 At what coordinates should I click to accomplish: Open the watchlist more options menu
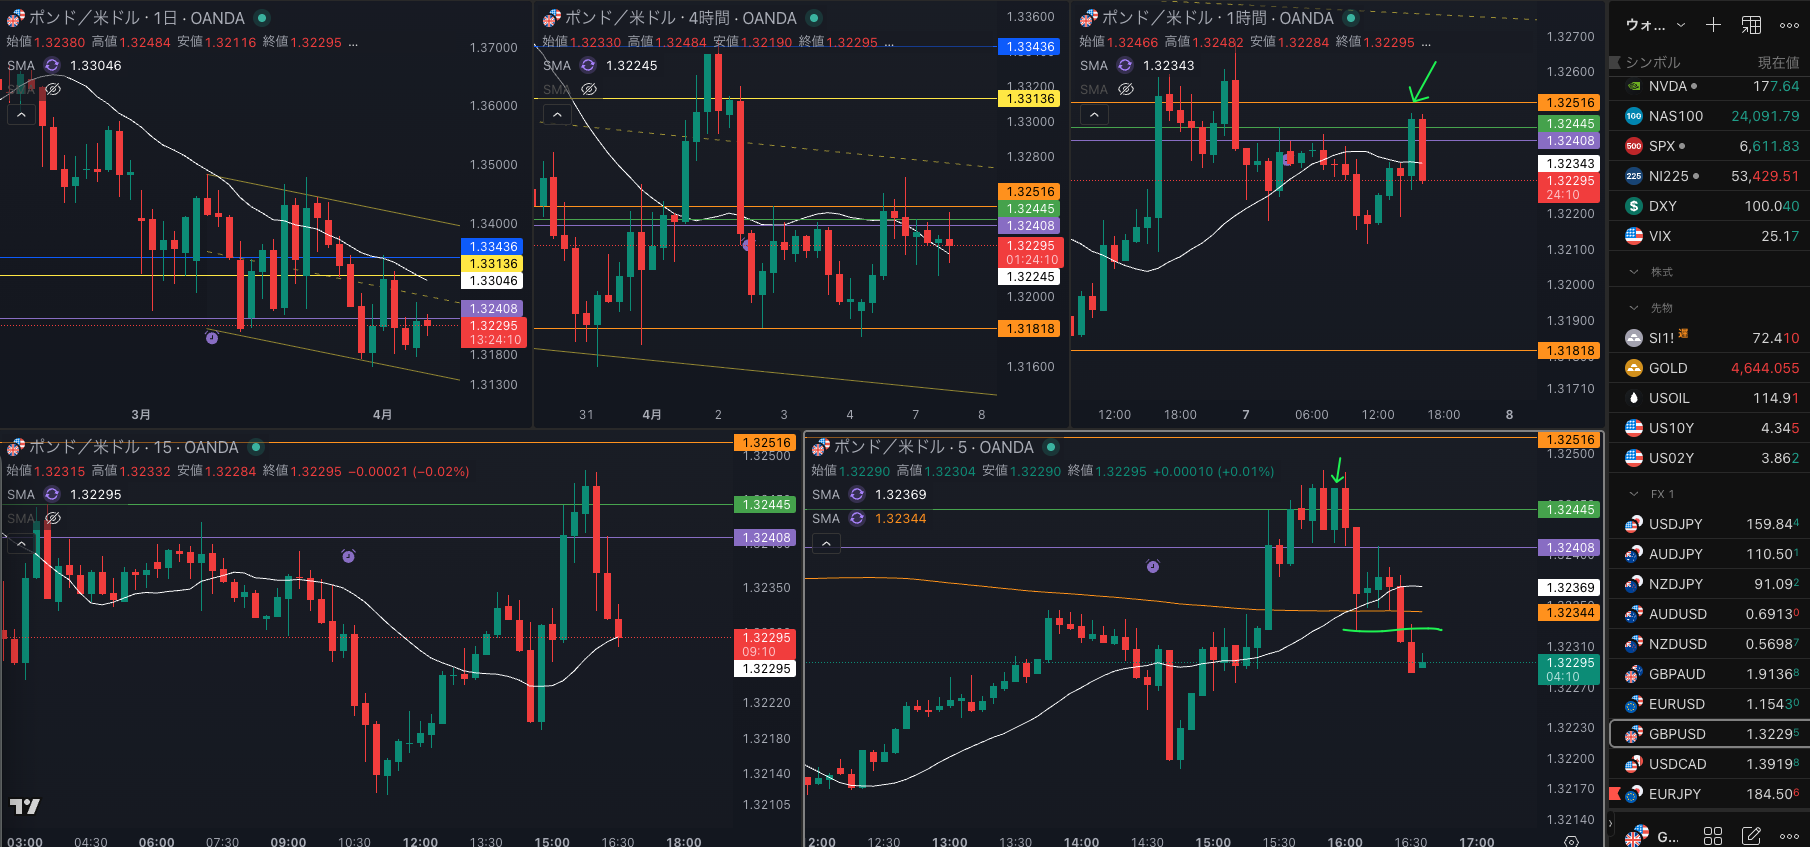[1789, 25]
